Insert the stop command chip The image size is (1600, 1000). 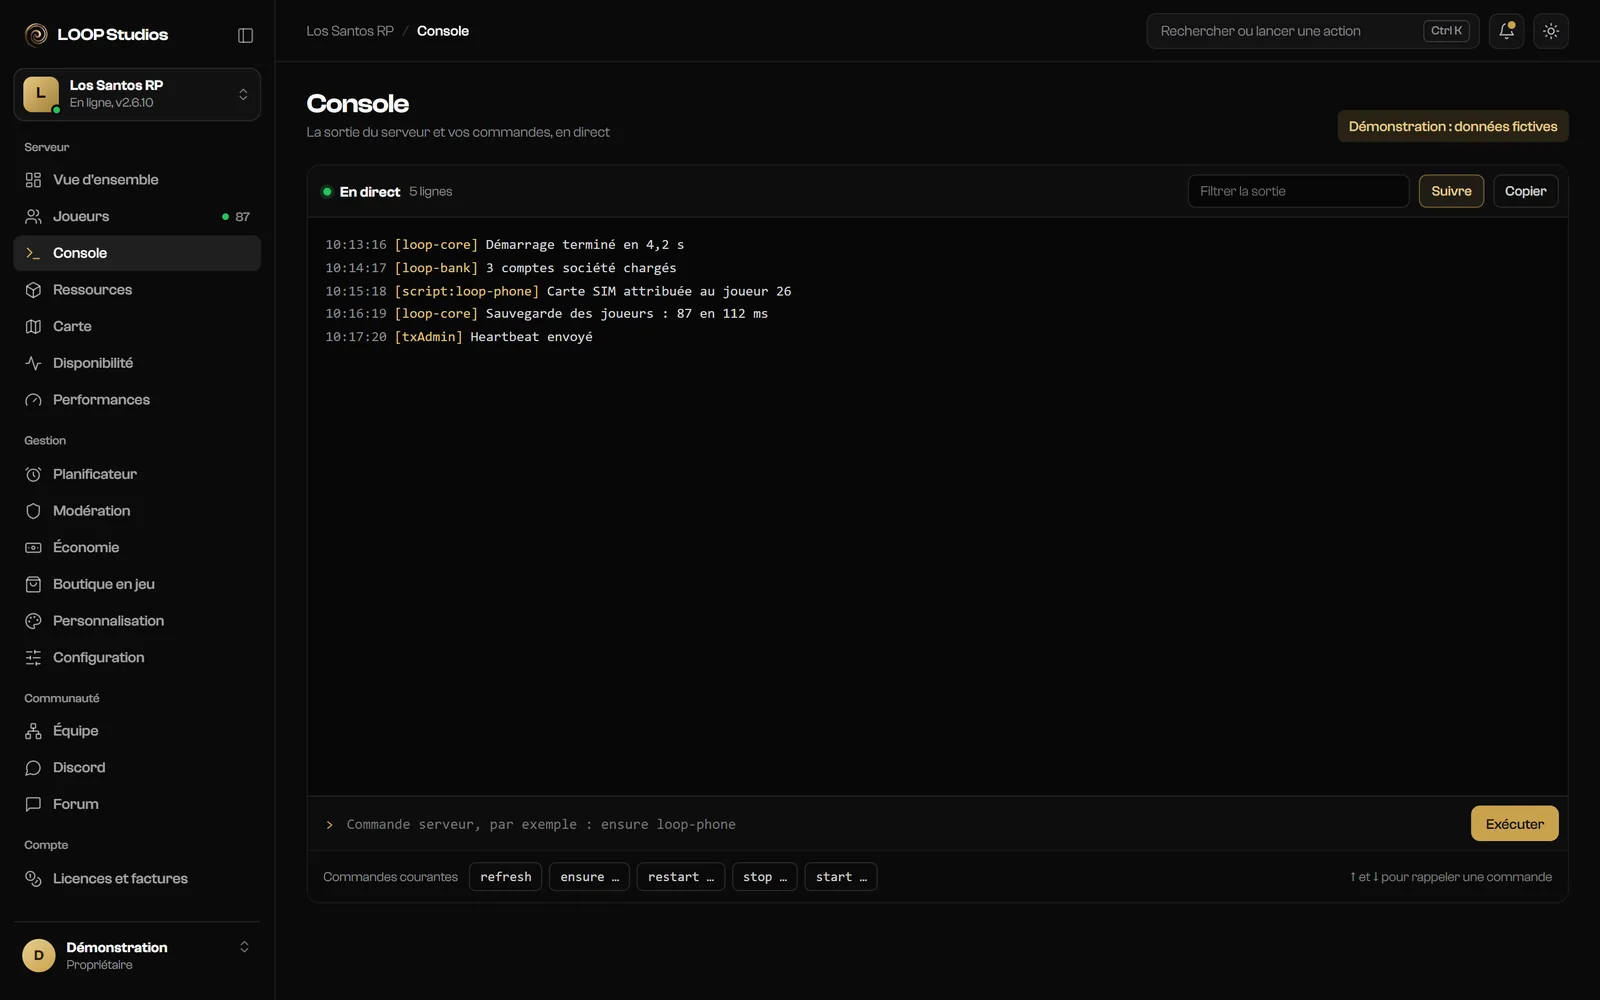tap(765, 877)
